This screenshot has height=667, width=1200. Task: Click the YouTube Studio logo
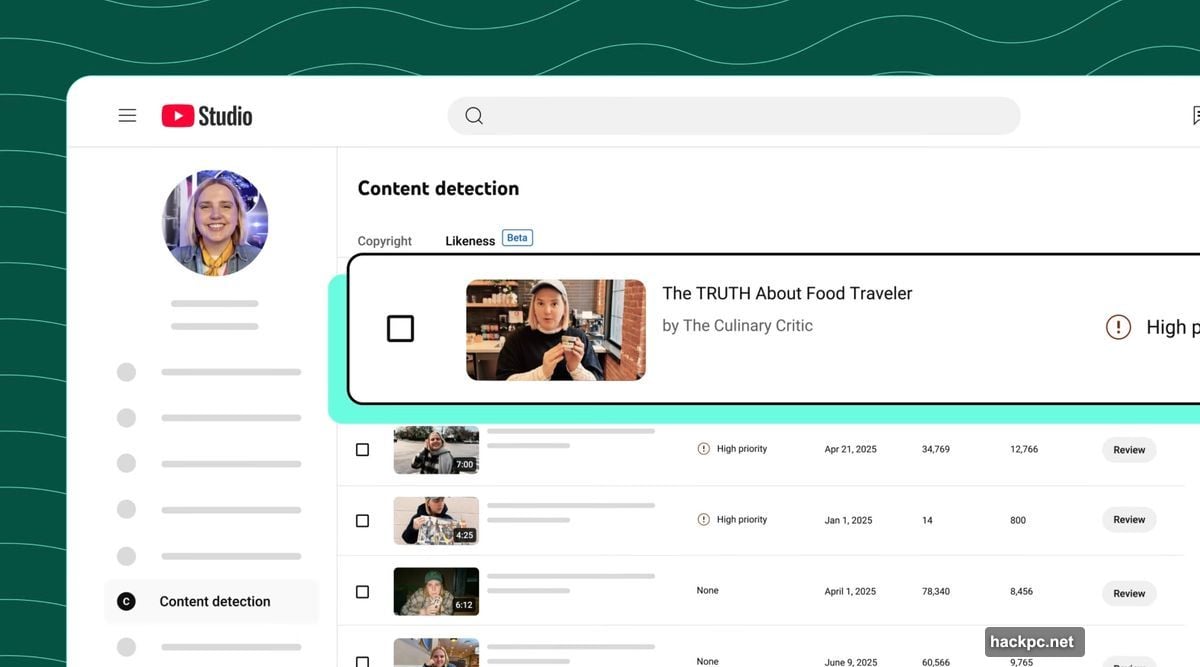click(x=206, y=115)
